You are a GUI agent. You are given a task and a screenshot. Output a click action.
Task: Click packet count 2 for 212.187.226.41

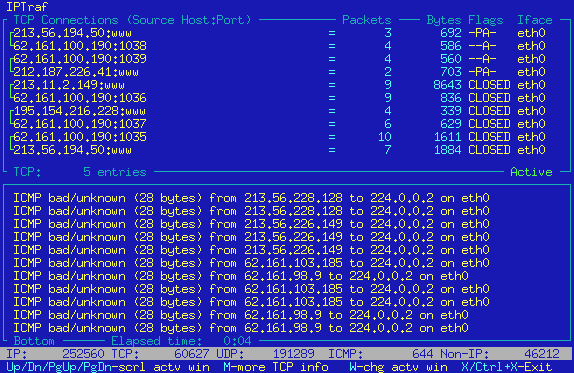point(388,72)
